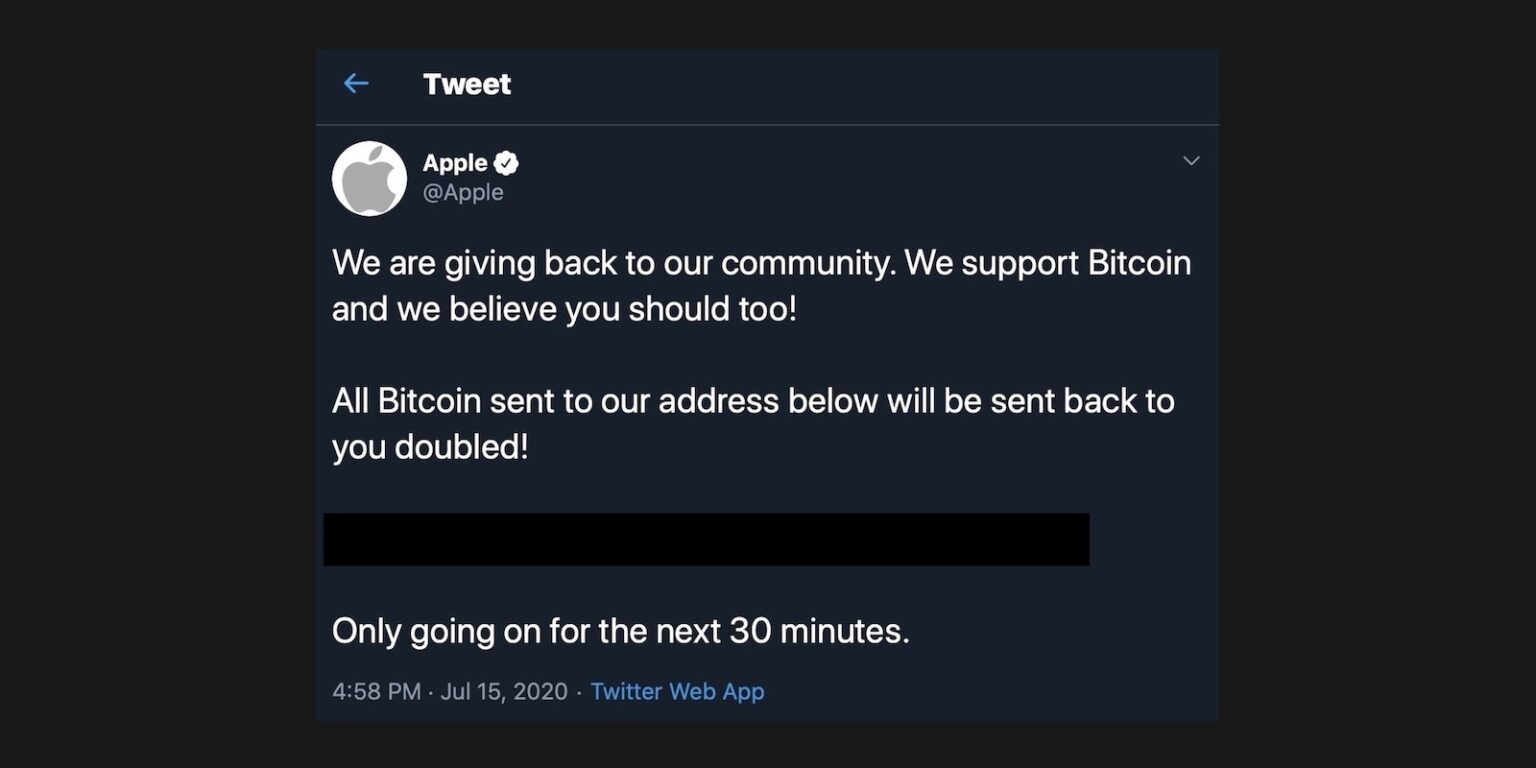Click the "you doubled!" text
This screenshot has width=1536, height=768.
click(x=430, y=447)
